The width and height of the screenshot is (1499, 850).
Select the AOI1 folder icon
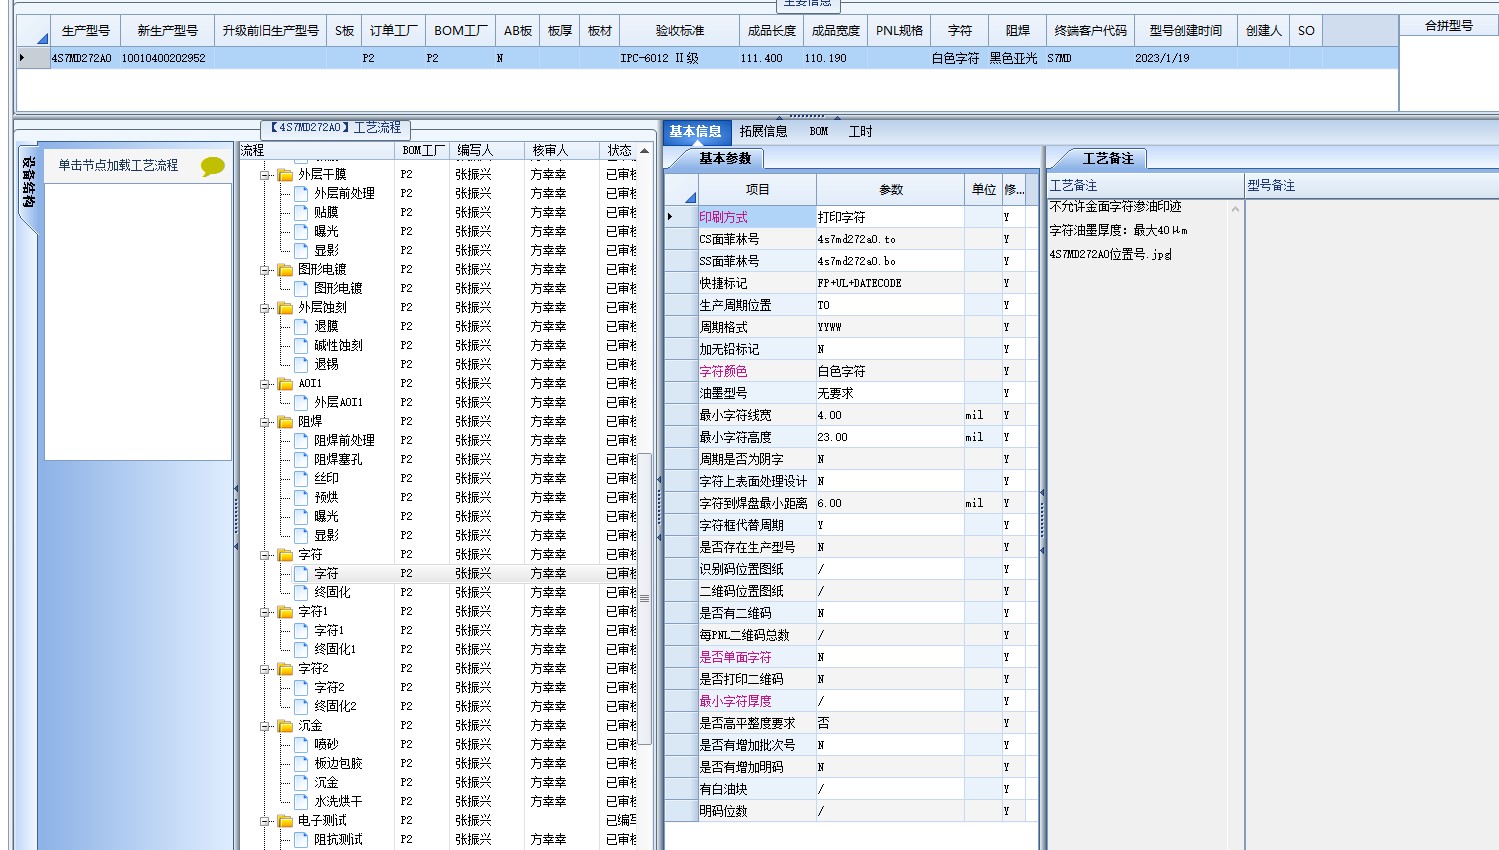click(x=286, y=383)
